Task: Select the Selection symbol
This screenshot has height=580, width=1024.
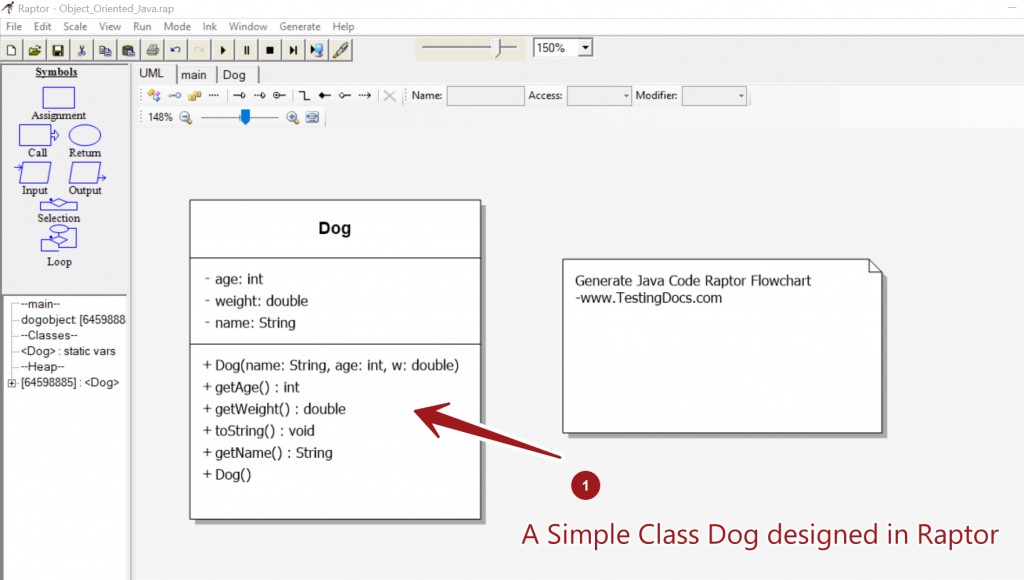Action: (58, 205)
